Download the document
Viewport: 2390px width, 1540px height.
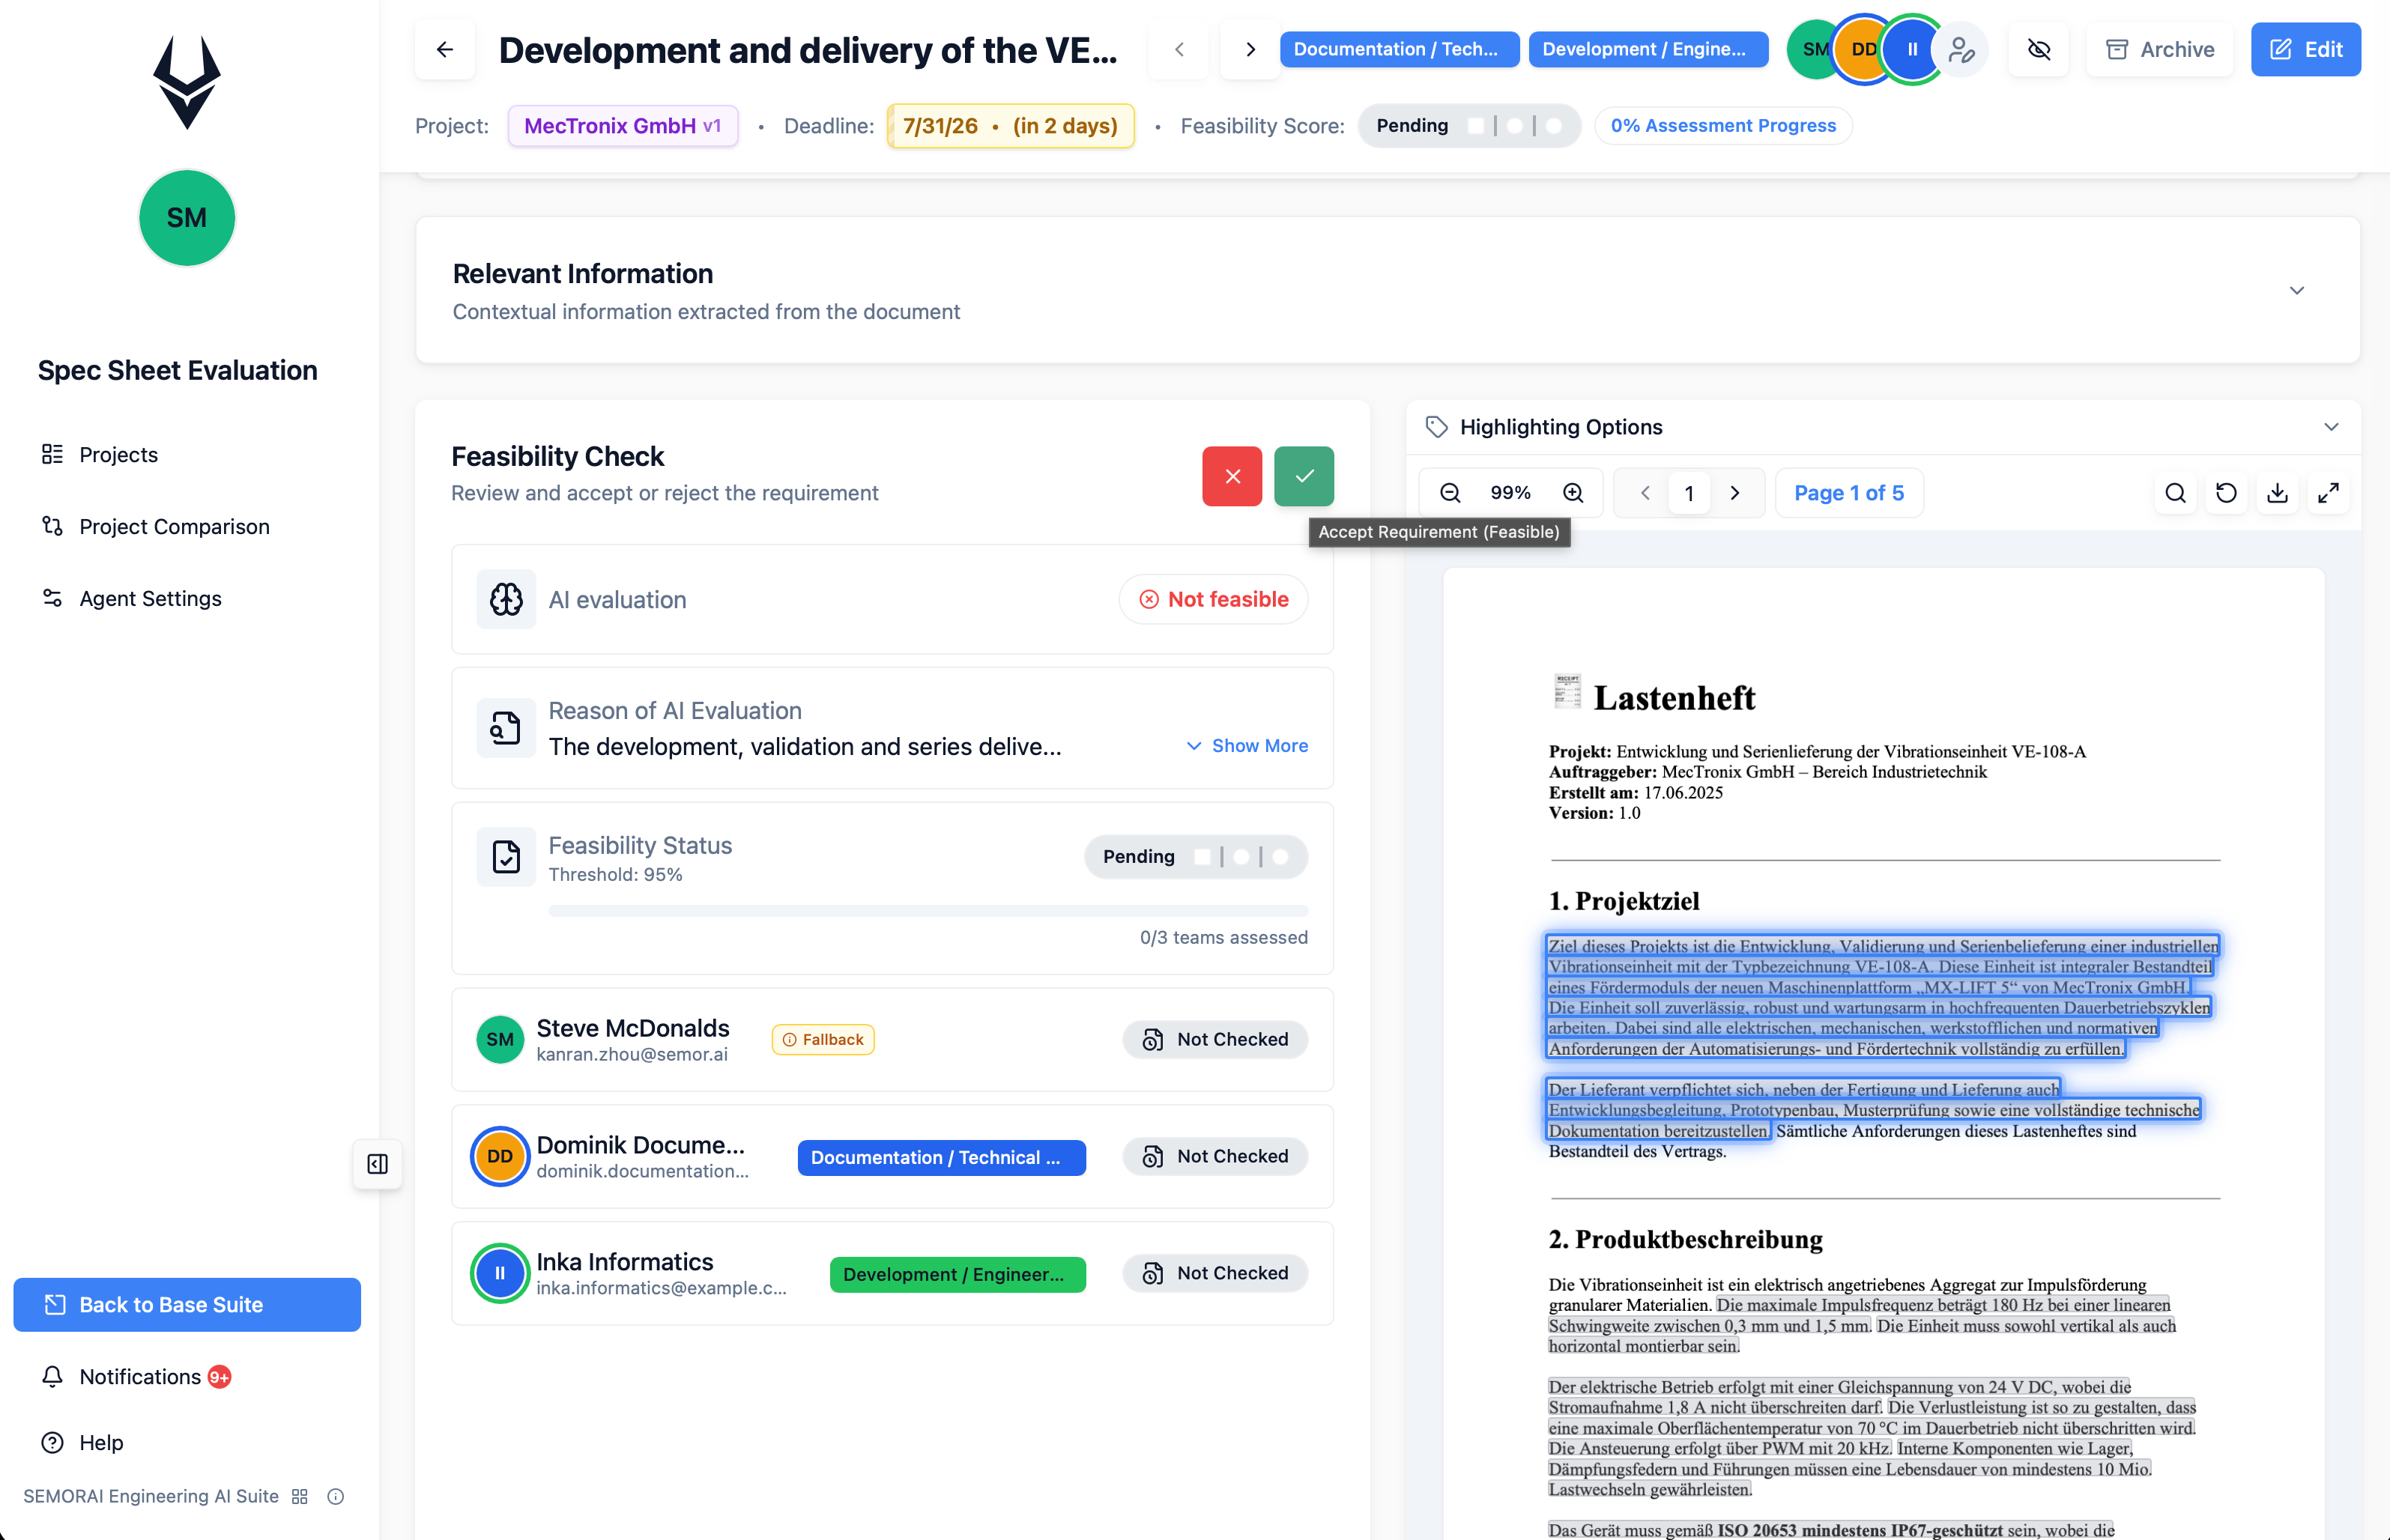click(2277, 493)
